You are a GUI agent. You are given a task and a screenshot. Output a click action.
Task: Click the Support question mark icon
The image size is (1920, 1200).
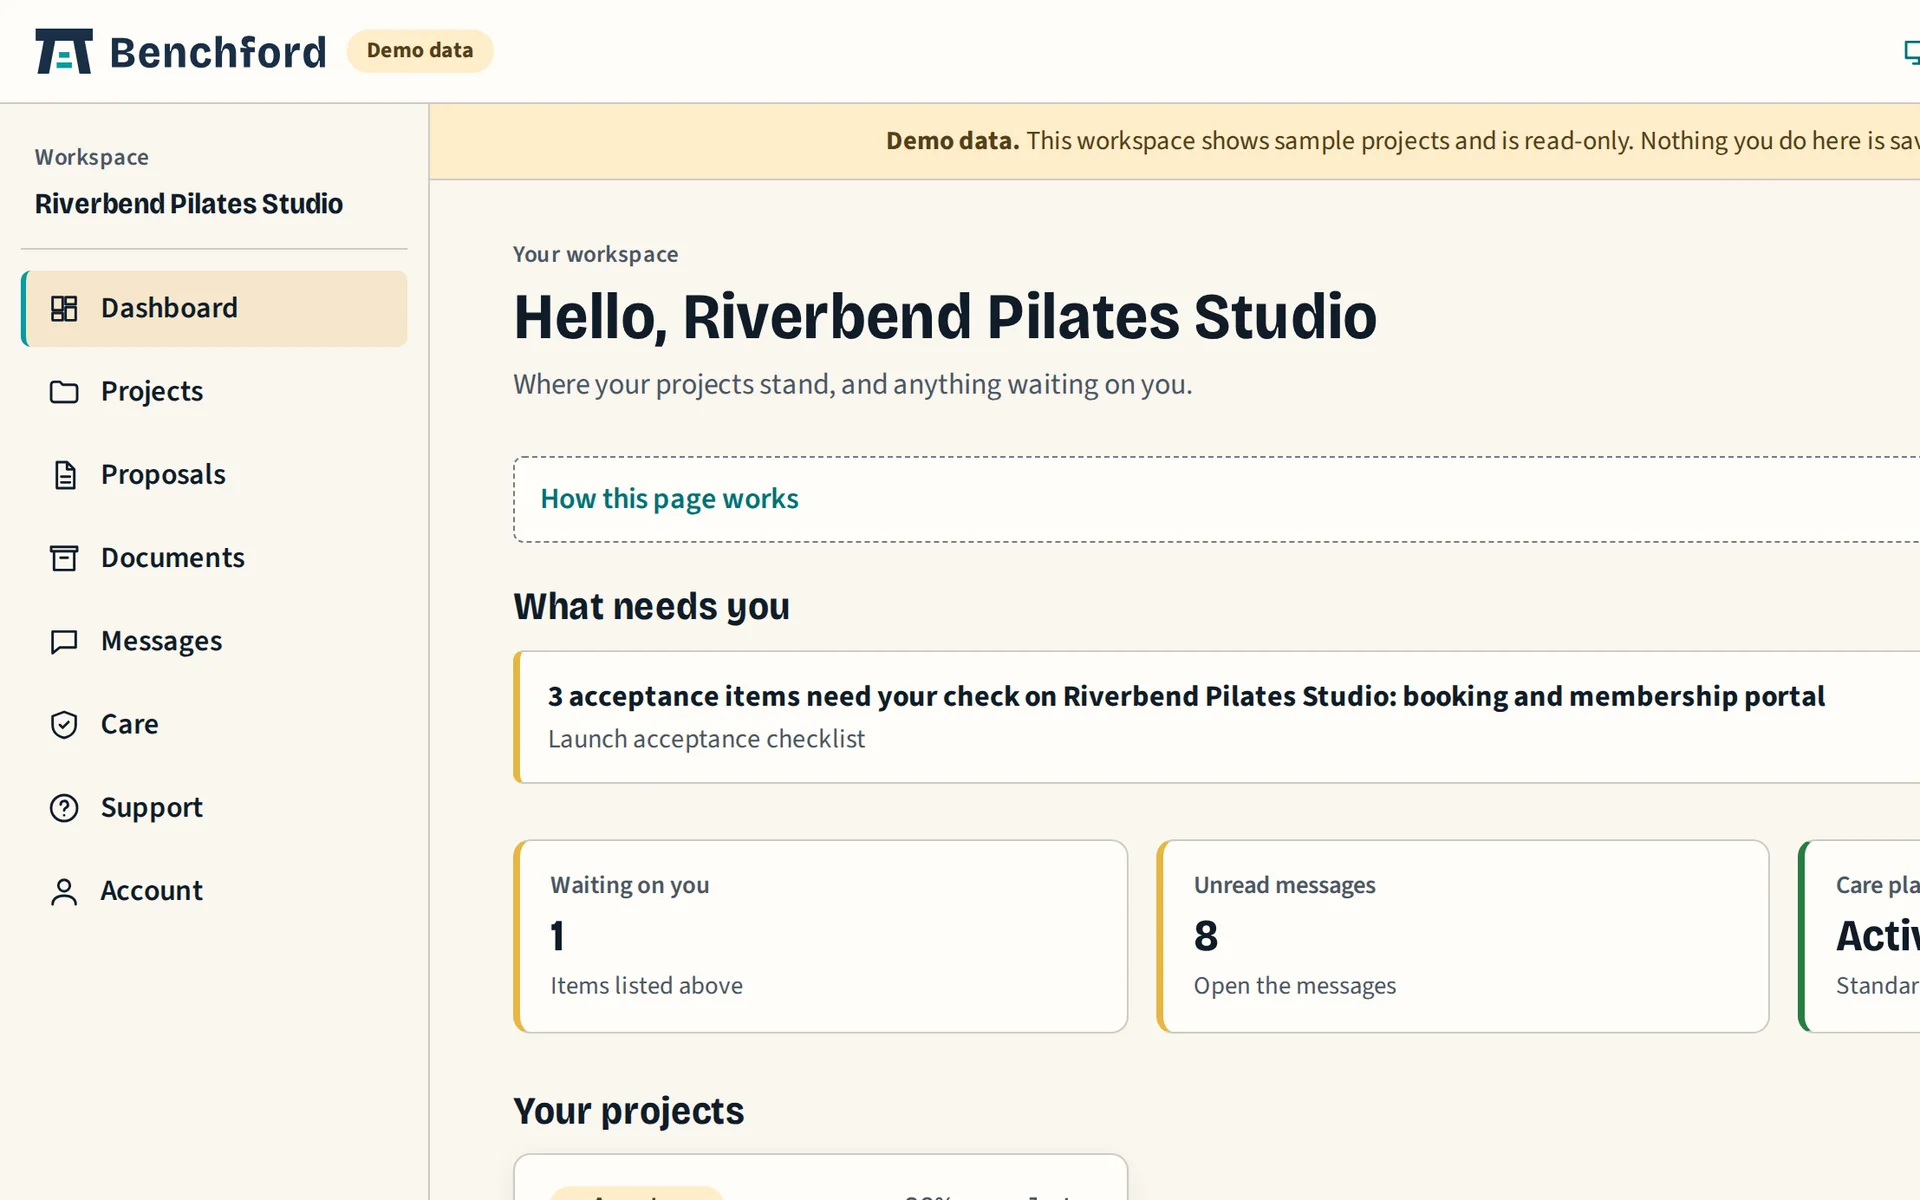[64, 808]
